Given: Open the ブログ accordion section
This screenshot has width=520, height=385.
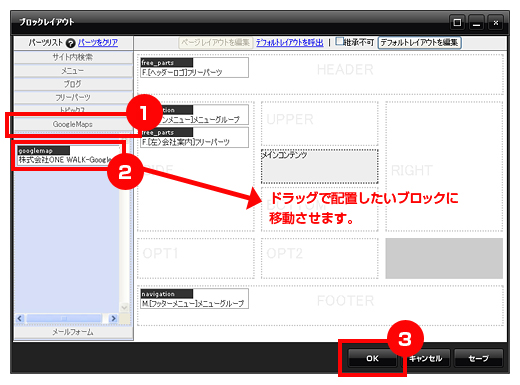Looking at the screenshot, I should pyautogui.click(x=73, y=84).
